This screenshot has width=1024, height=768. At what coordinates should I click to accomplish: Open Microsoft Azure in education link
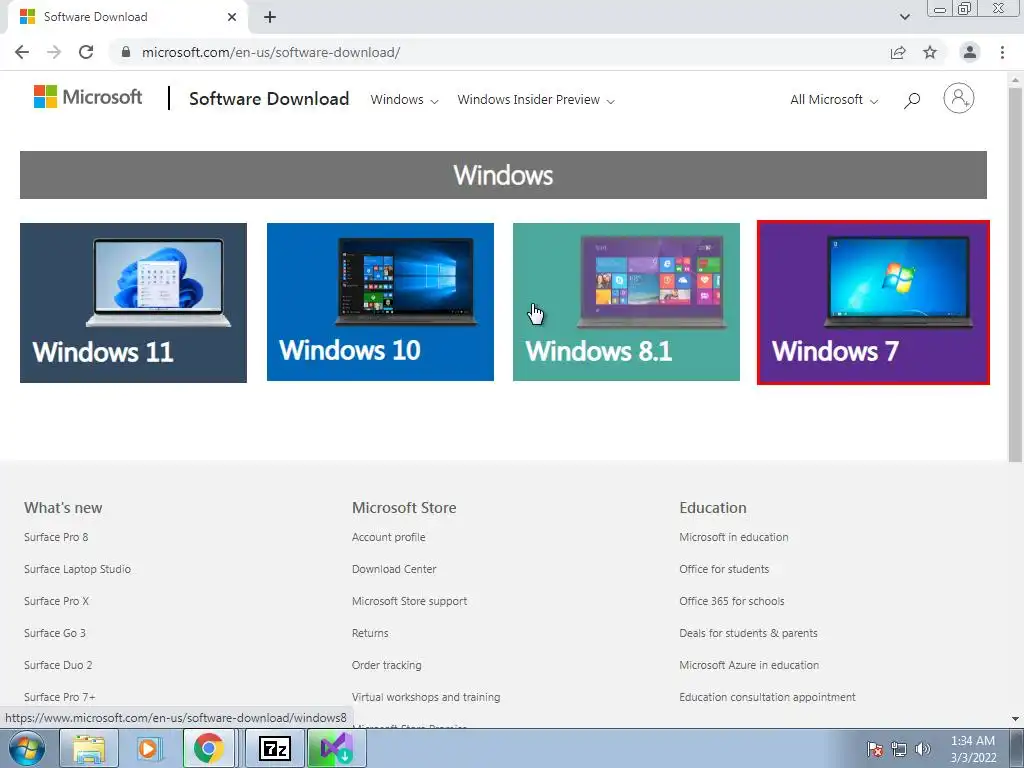coord(749,665)
